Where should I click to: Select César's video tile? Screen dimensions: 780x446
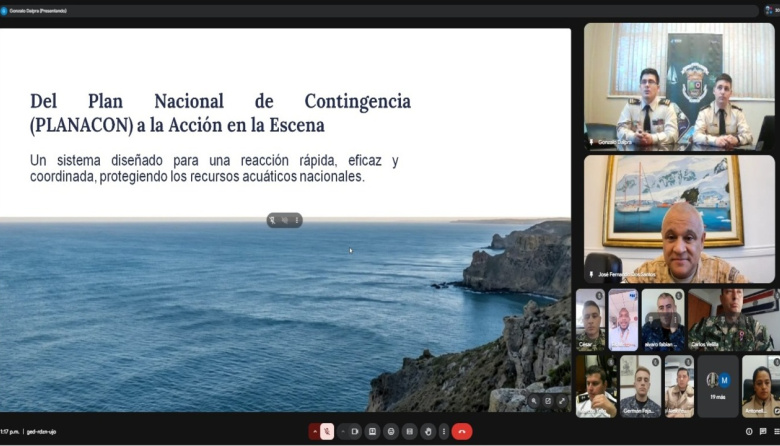point(590,320)
